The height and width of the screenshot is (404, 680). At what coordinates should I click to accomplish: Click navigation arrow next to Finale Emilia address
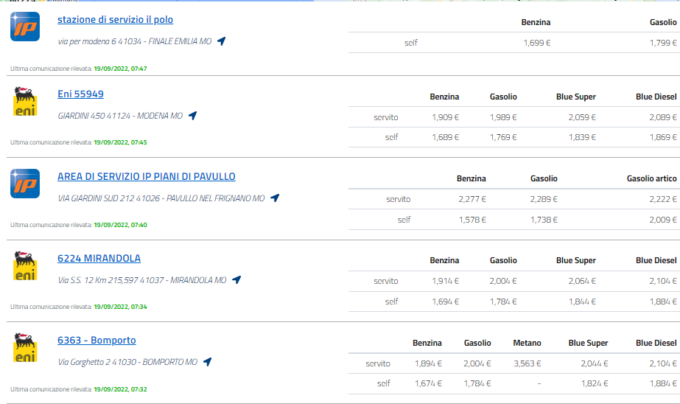(221, 41)
